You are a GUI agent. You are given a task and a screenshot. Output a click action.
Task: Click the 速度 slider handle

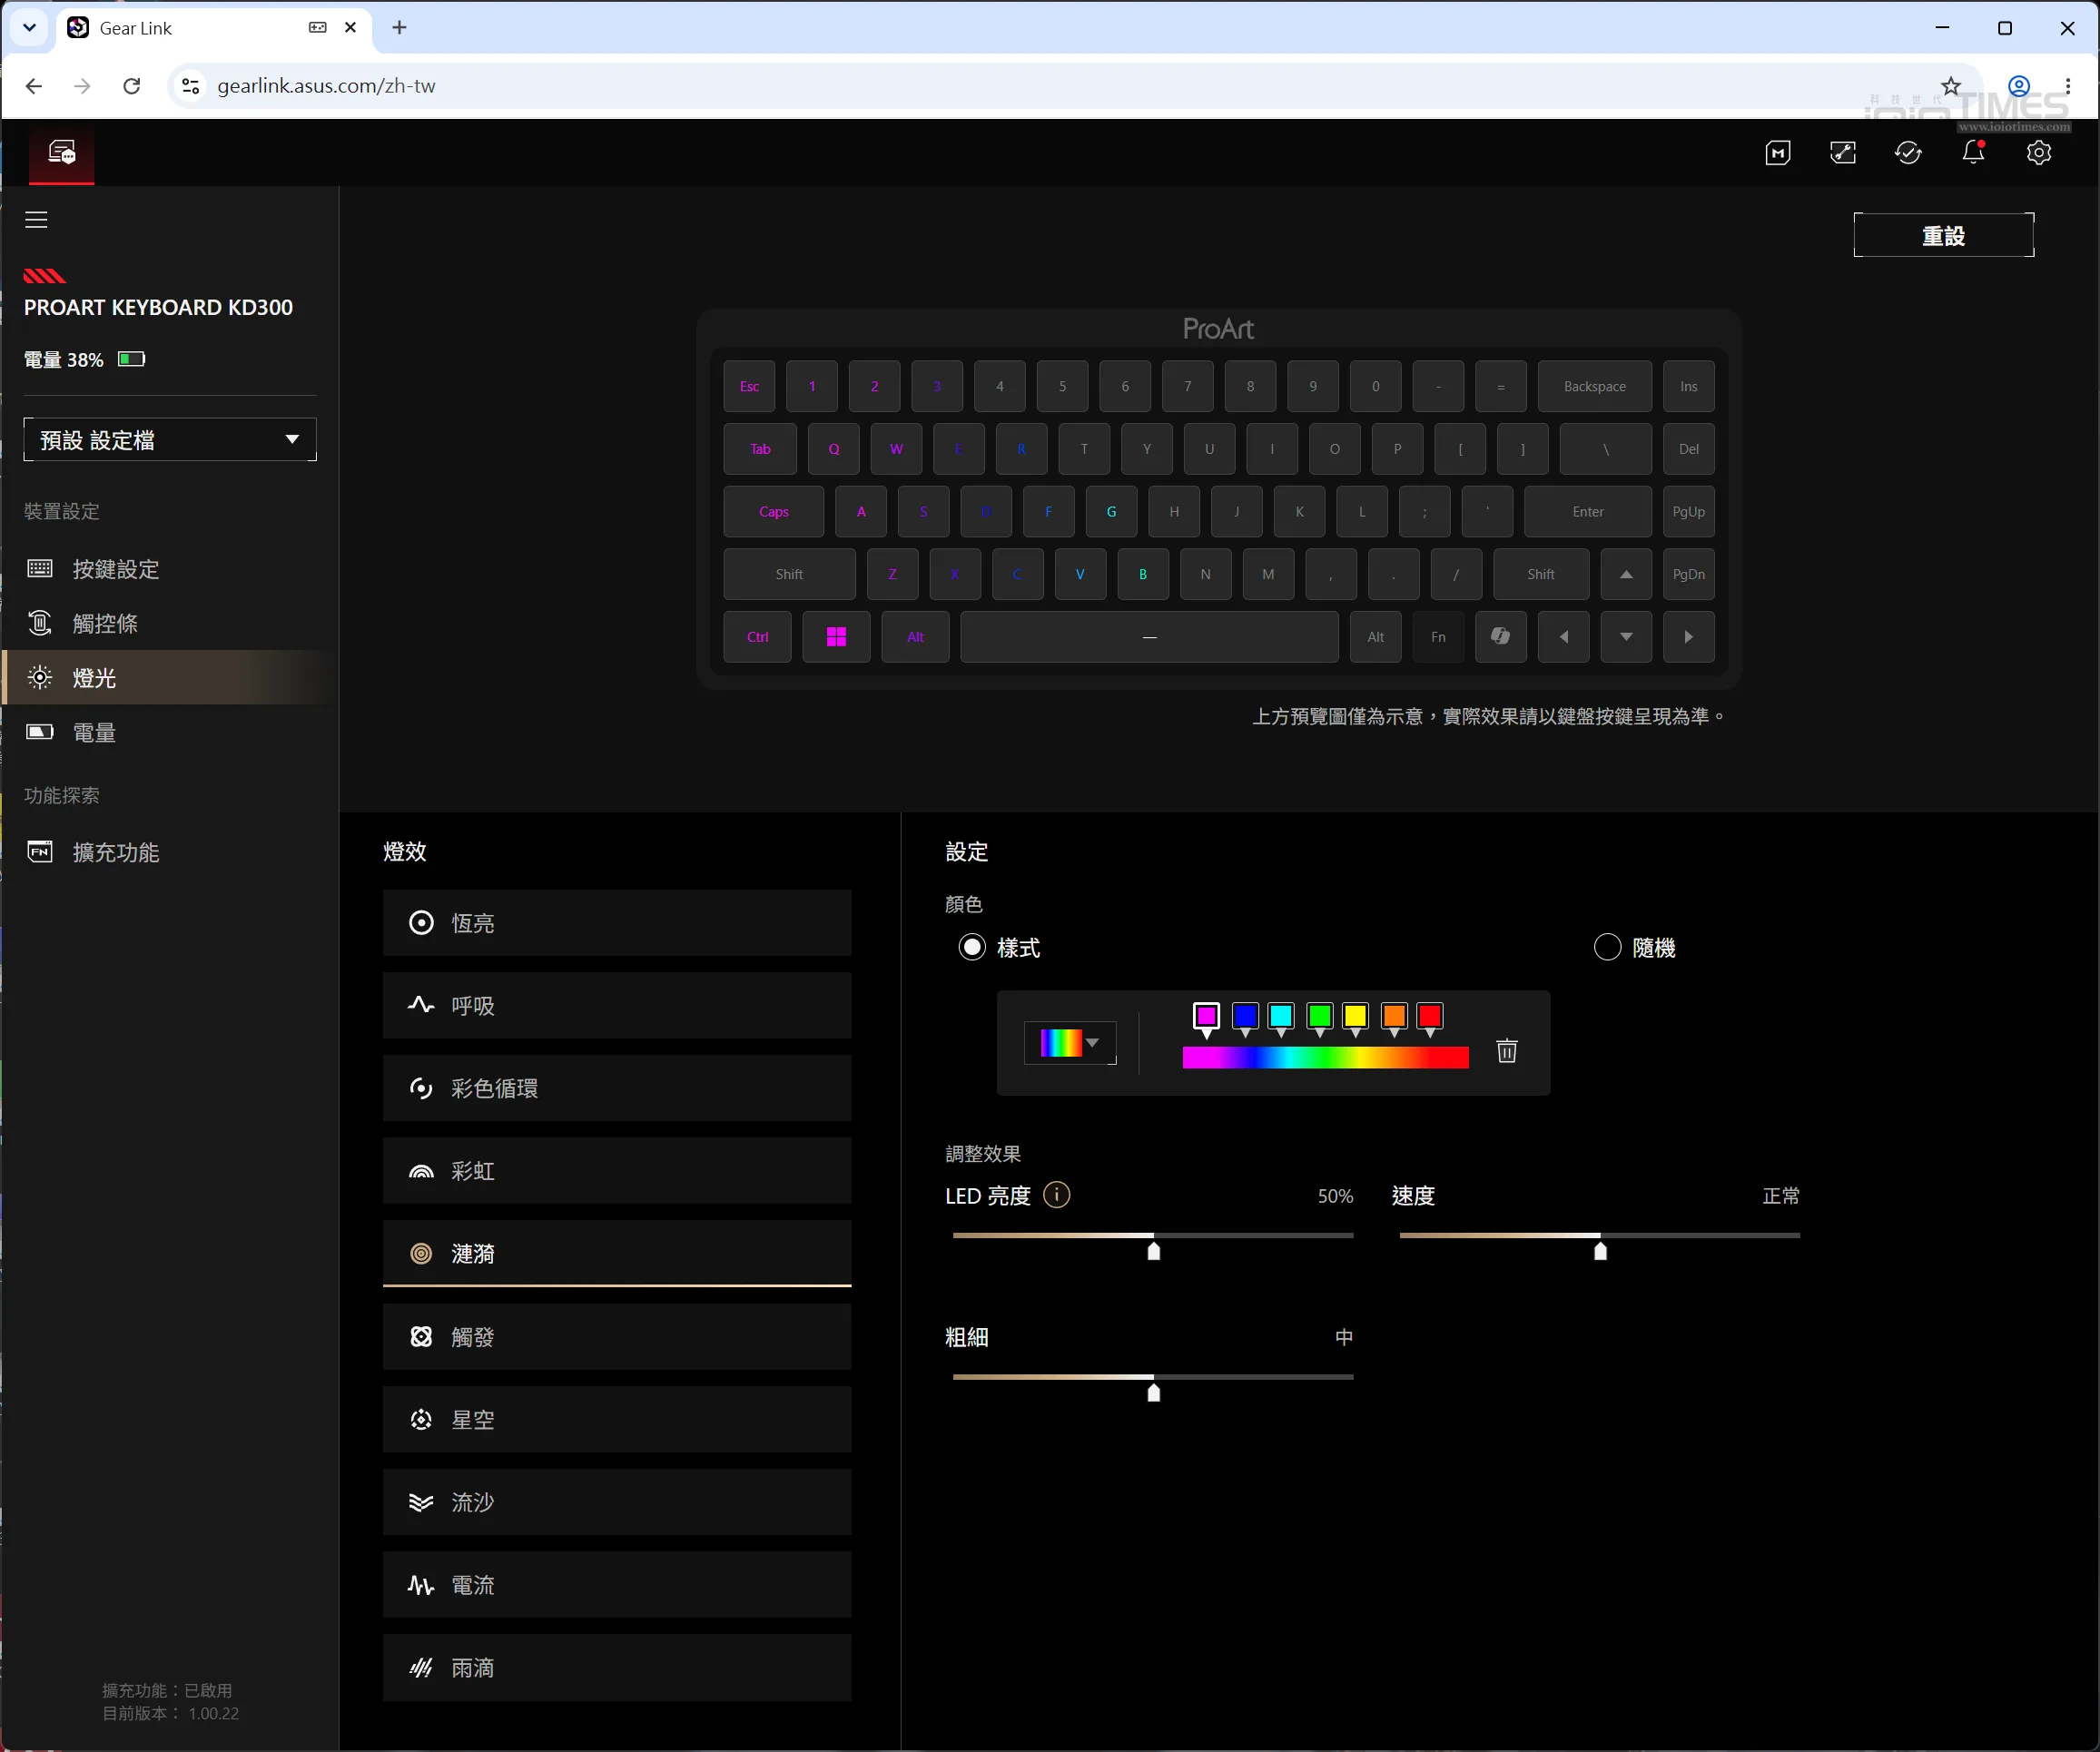[x=1600, y=1251]
